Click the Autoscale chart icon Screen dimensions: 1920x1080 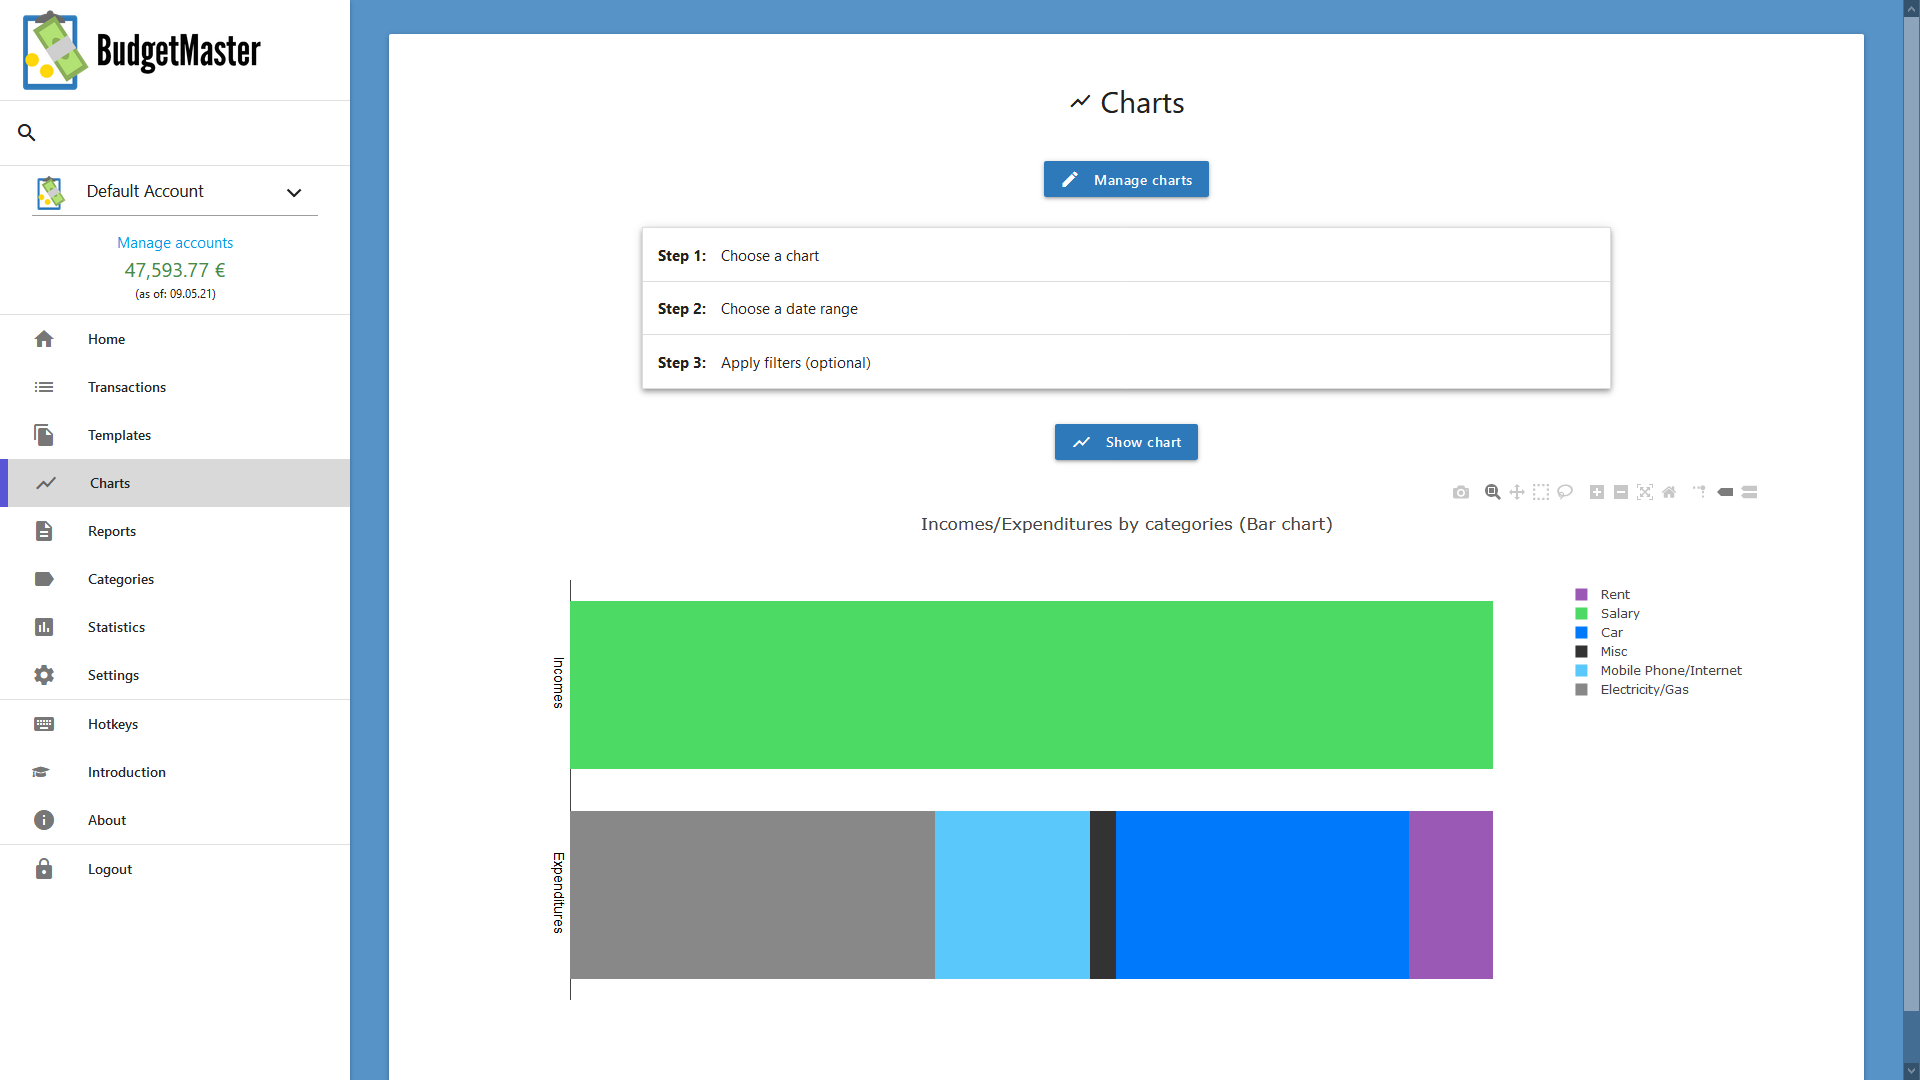[x=1645, y=492]
